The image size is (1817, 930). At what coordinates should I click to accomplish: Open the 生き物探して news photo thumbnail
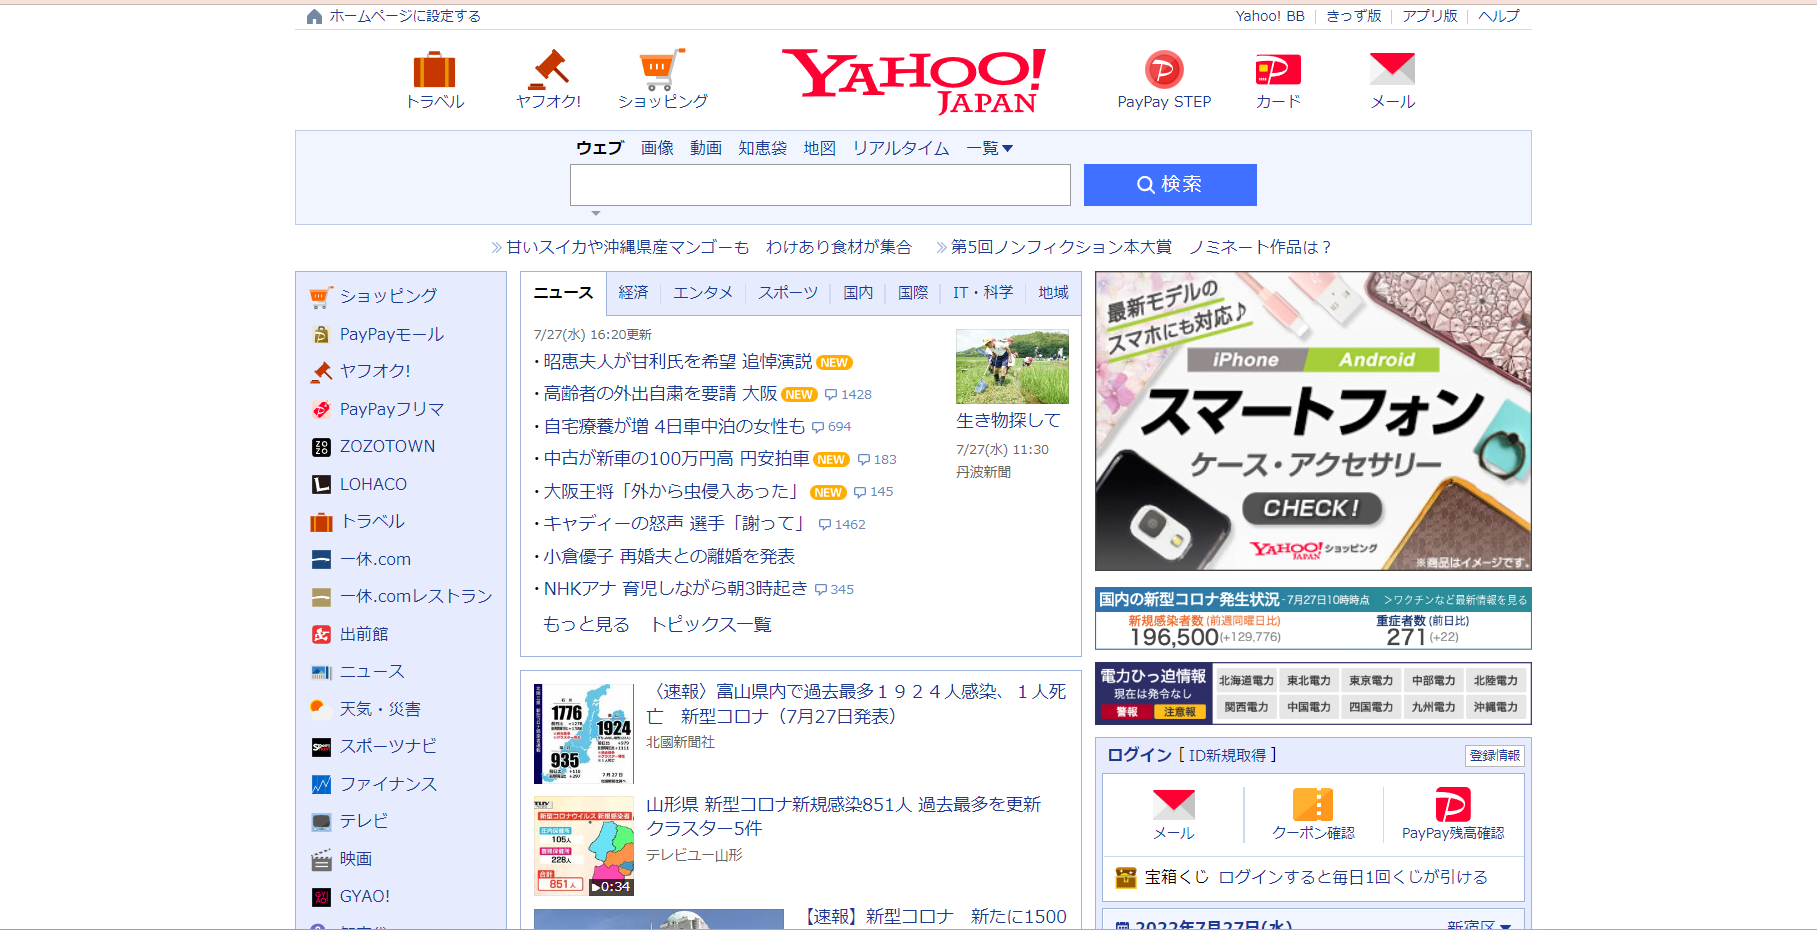(x=1012, y=367)
